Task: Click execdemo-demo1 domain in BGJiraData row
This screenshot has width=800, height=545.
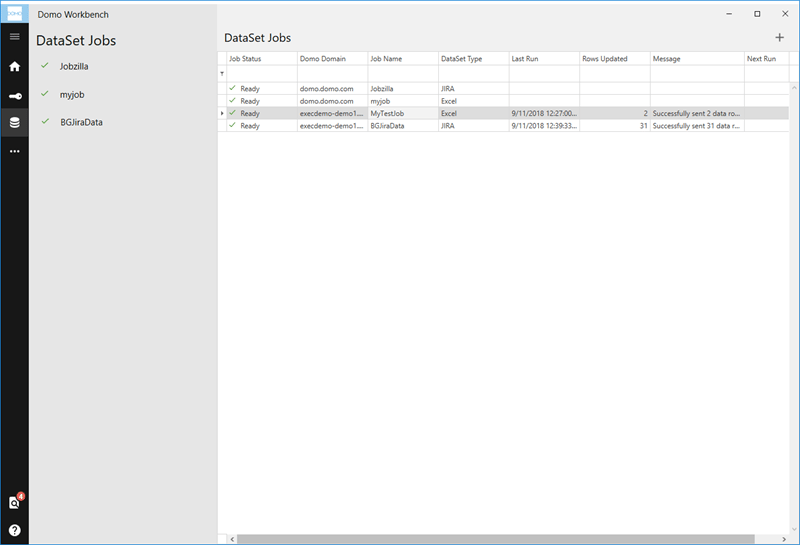Action: [332, 126]
